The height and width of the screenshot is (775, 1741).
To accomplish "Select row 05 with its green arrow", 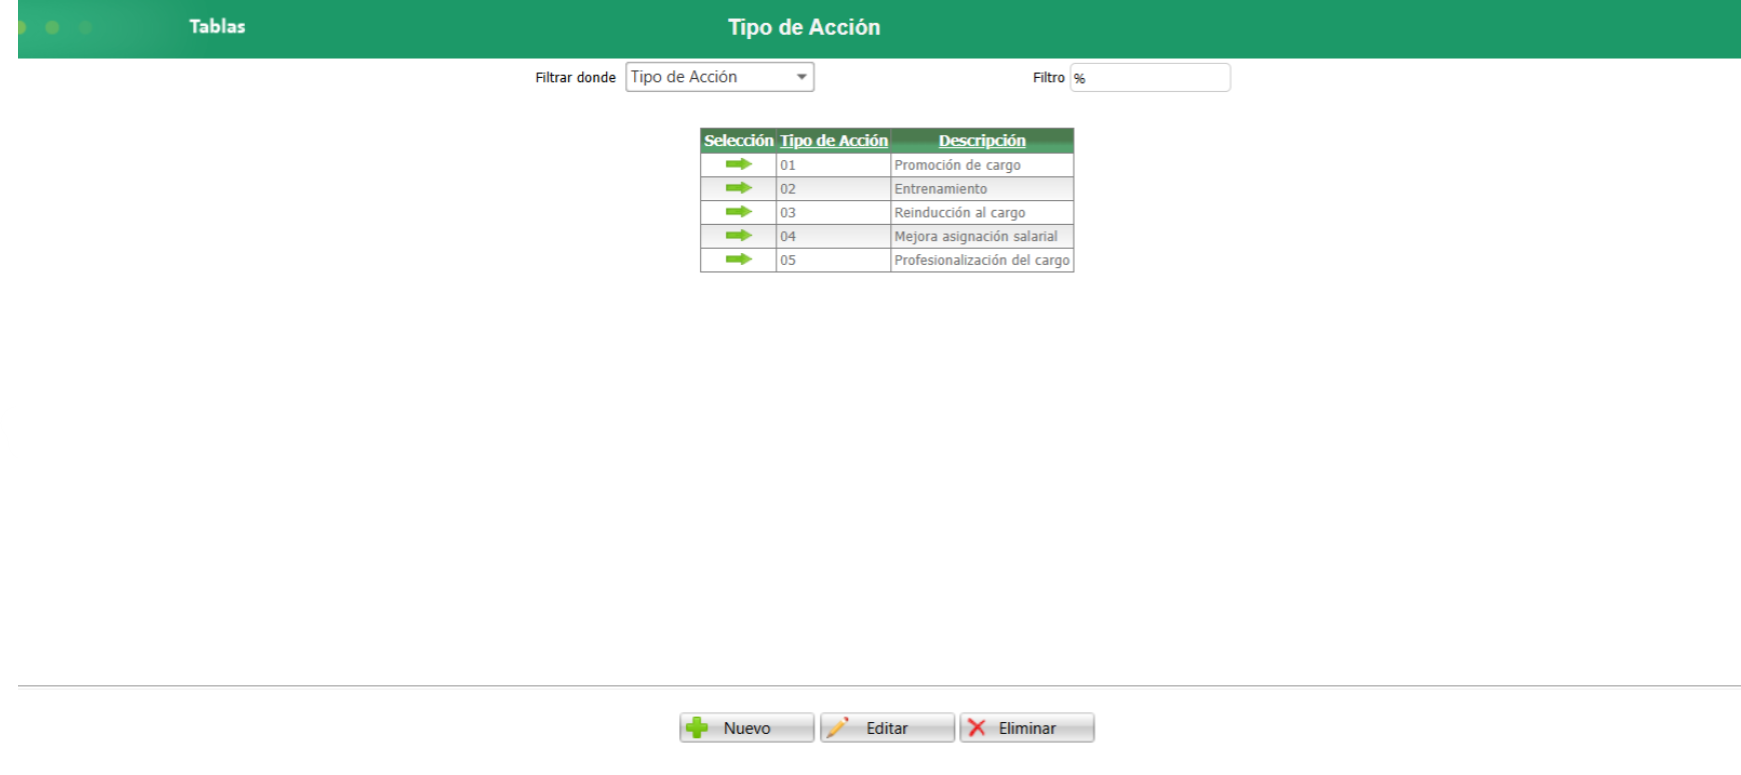I will [x=738, y=260].
